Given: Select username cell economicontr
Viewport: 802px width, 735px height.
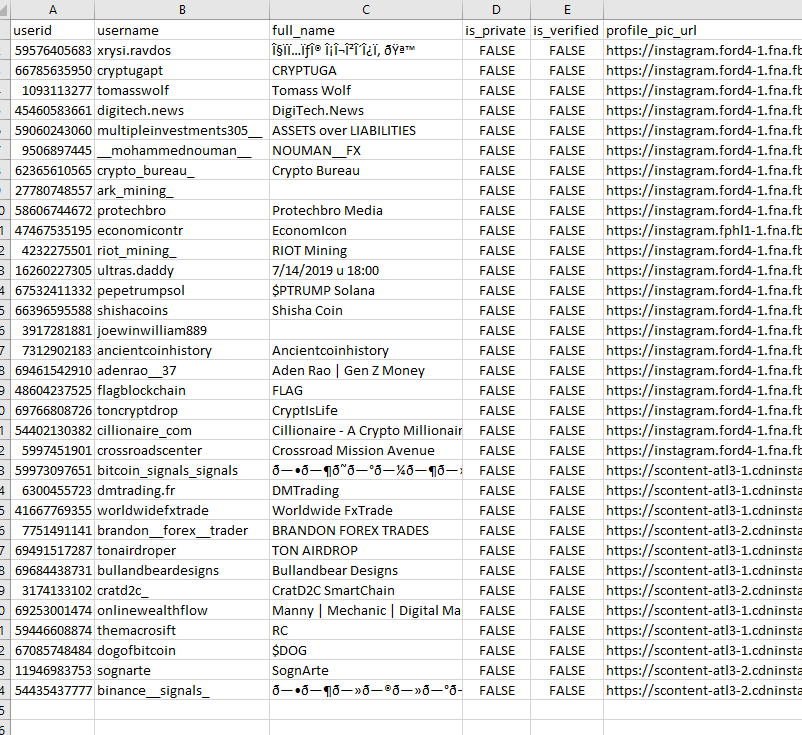Looking at the screenshot, I should 182,230.
